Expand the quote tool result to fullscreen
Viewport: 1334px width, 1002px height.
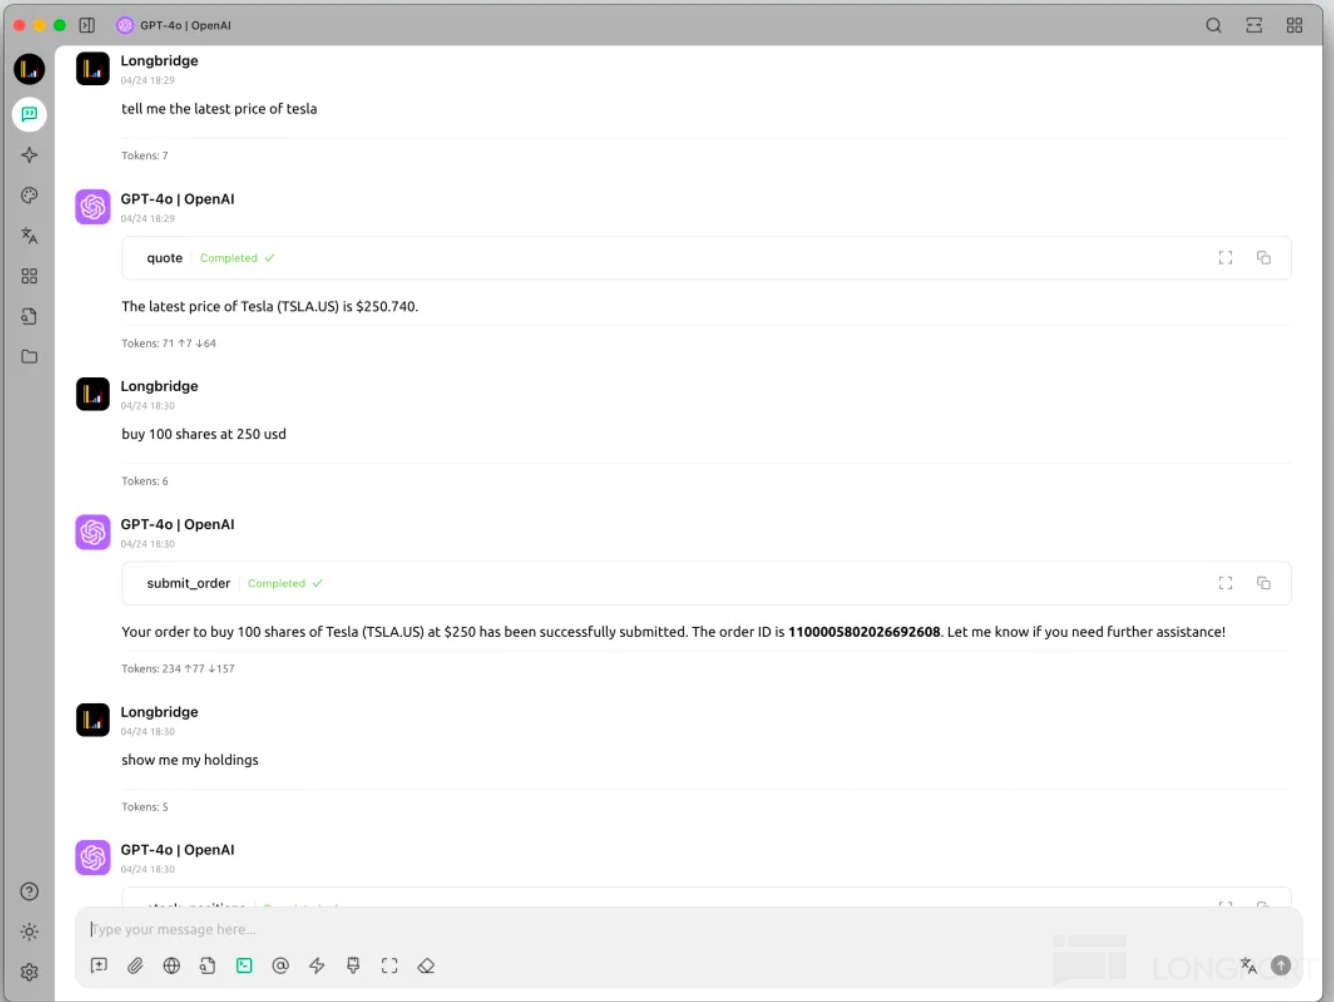coord(1225,258)
